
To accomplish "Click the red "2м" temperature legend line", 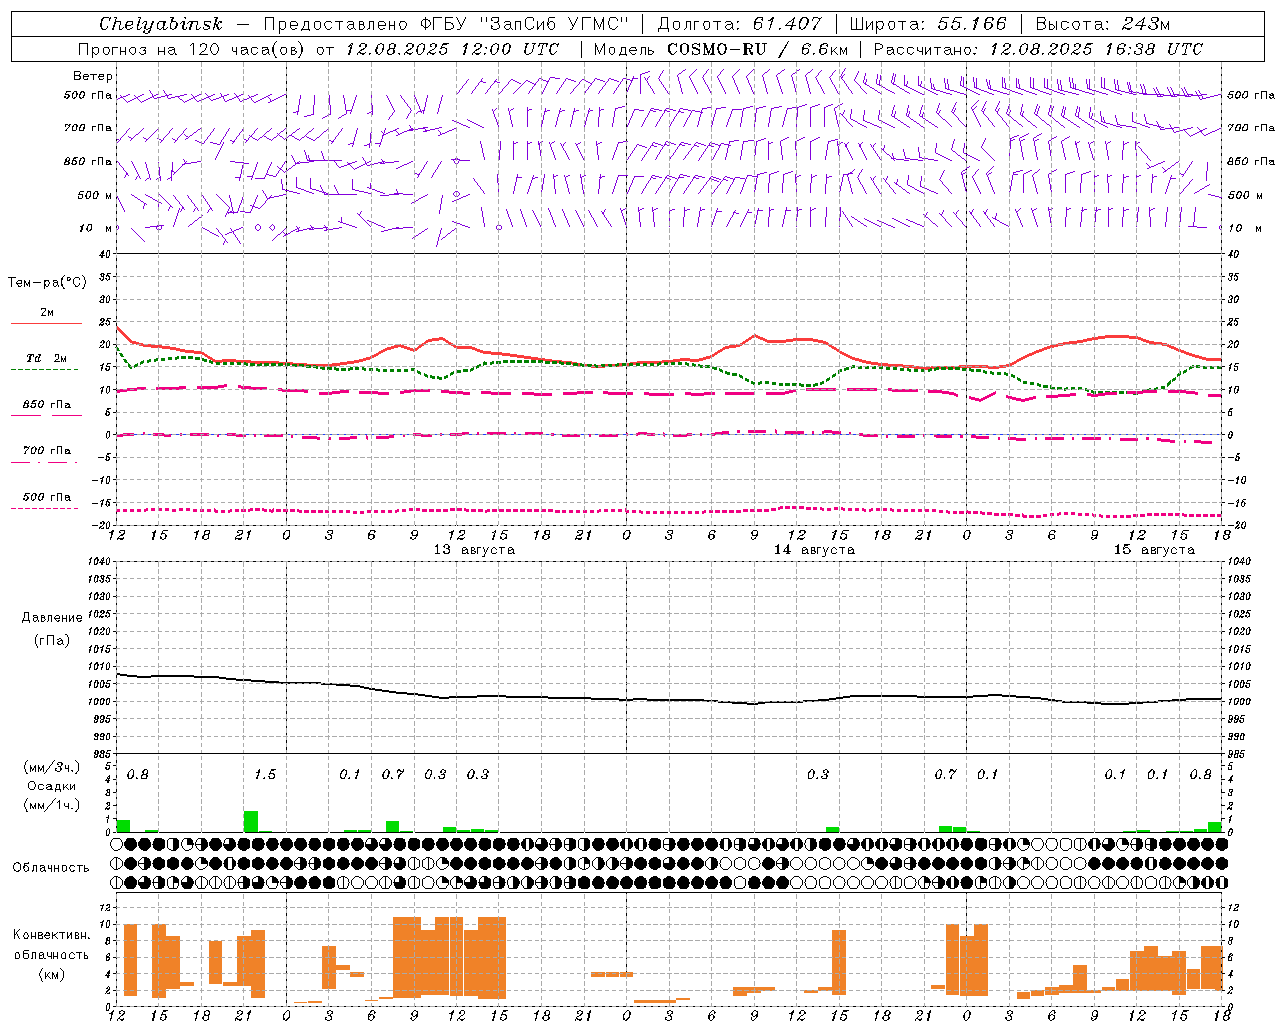I will pyautogui.click(x=46, y=323).
